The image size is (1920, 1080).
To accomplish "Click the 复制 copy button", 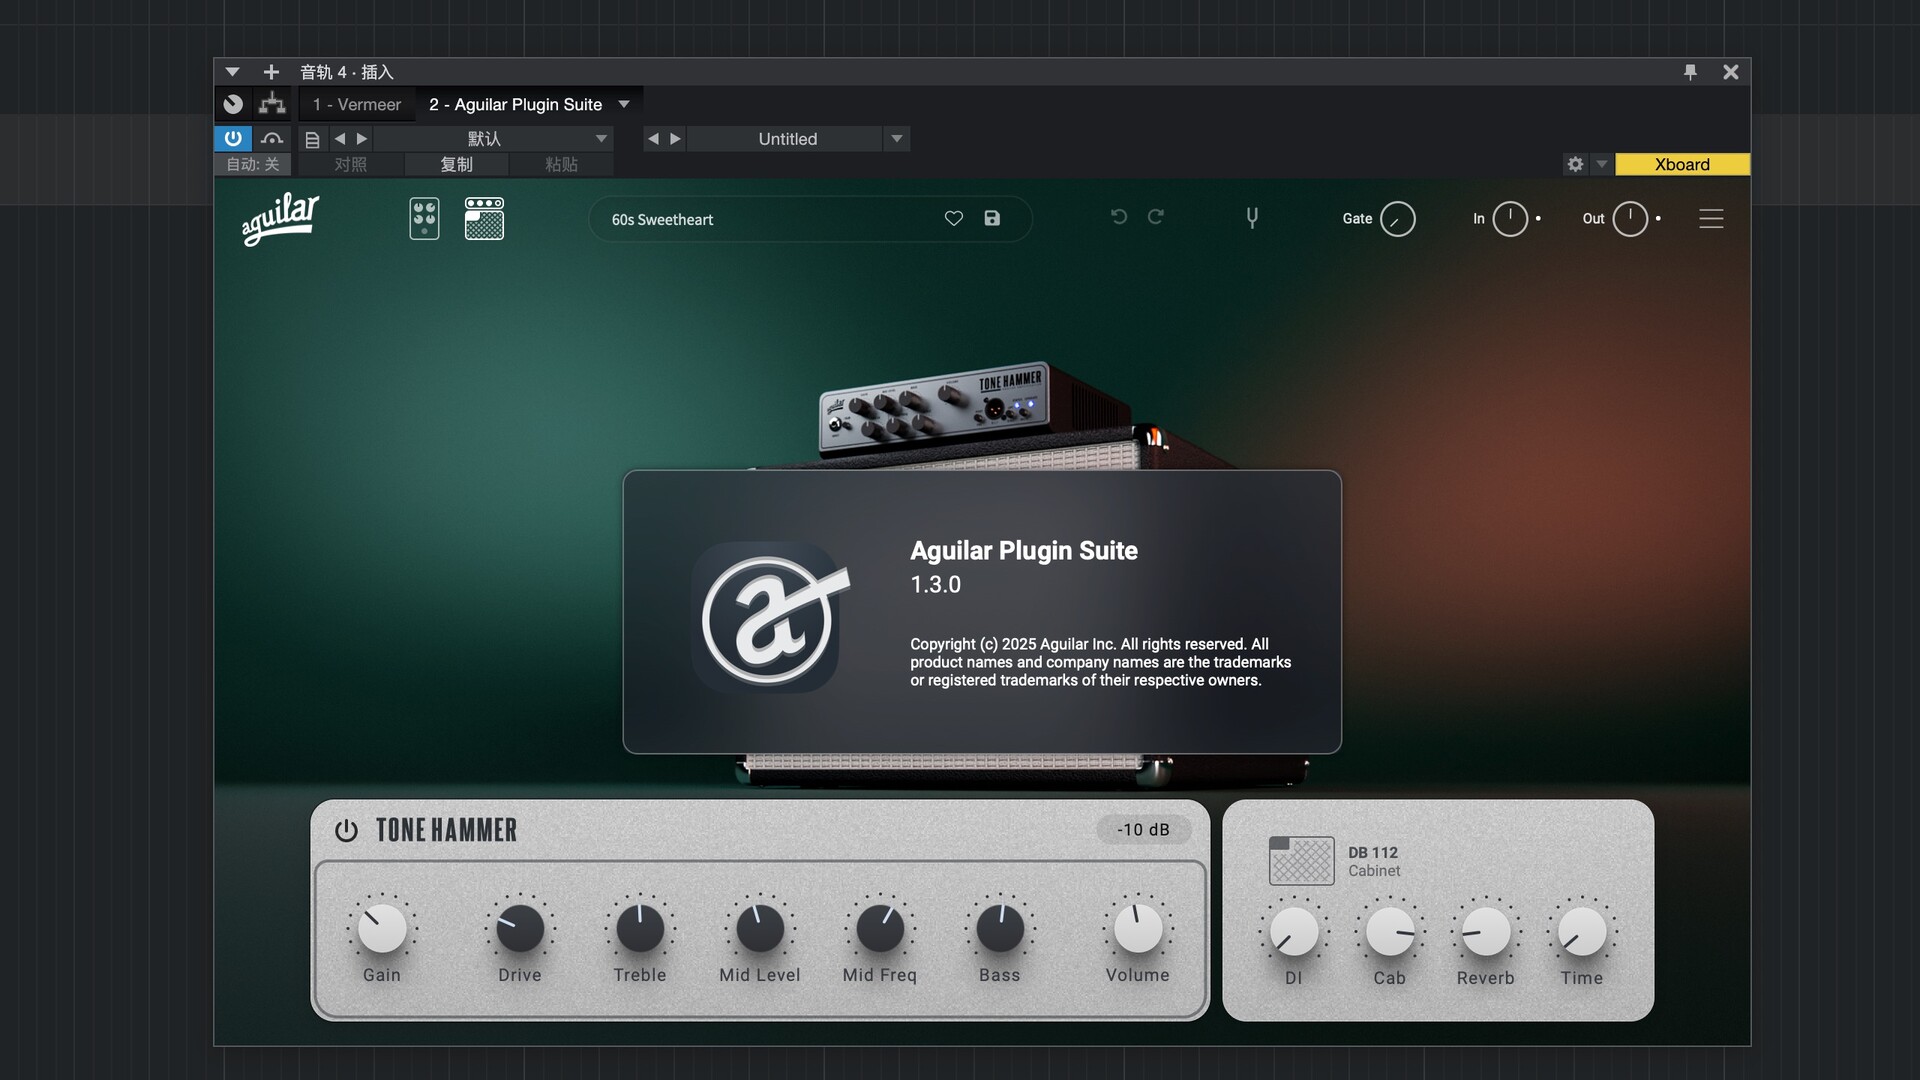I will pos(456,165).
